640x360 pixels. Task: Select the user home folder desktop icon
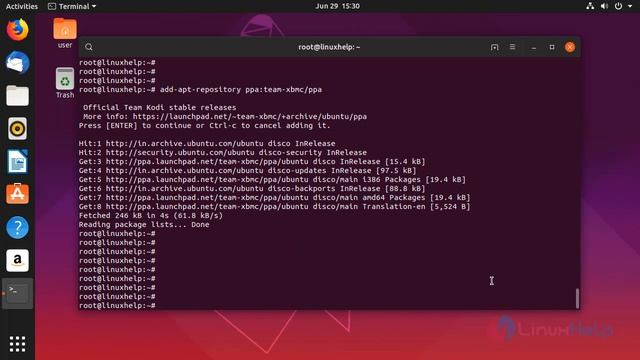click(x=65, y=33)
